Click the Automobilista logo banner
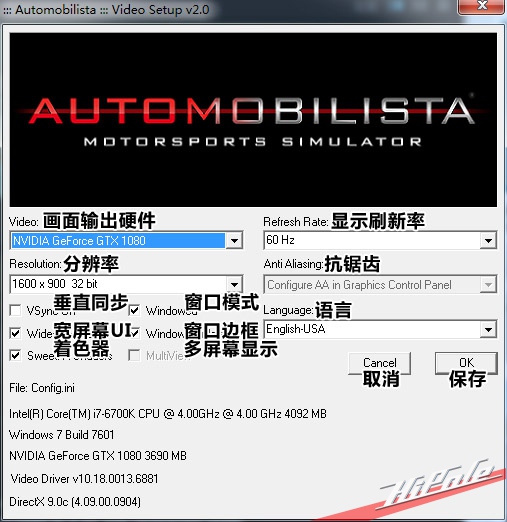 click(x=253, y=120)
